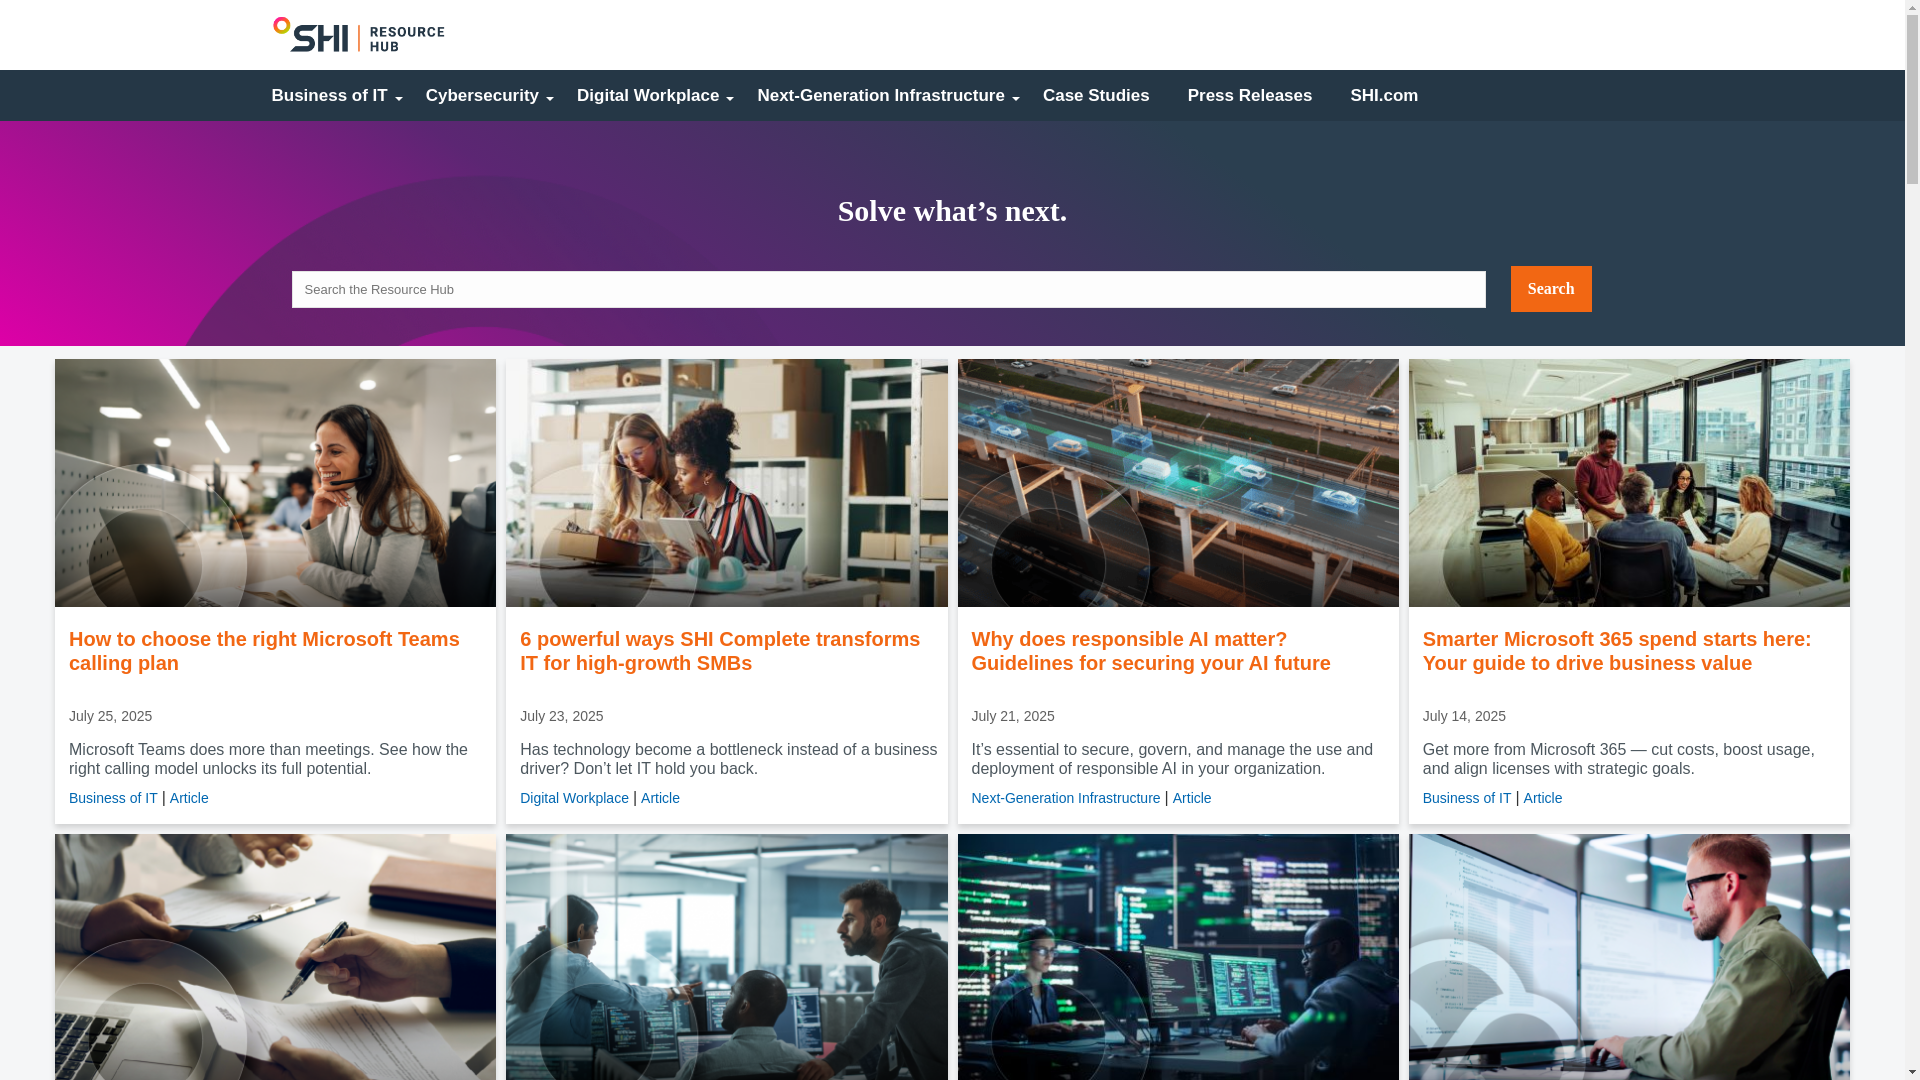Open the man with glasses at monitors thumbnail

click(1629, 957)
